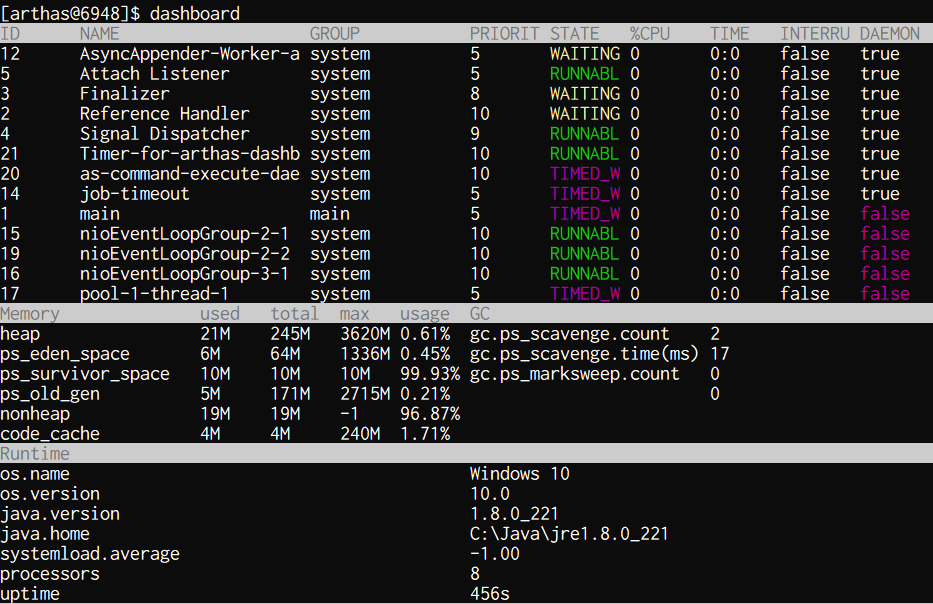
Task: Click java version value 1.8.0_221
Action: (x=514, y=514)
